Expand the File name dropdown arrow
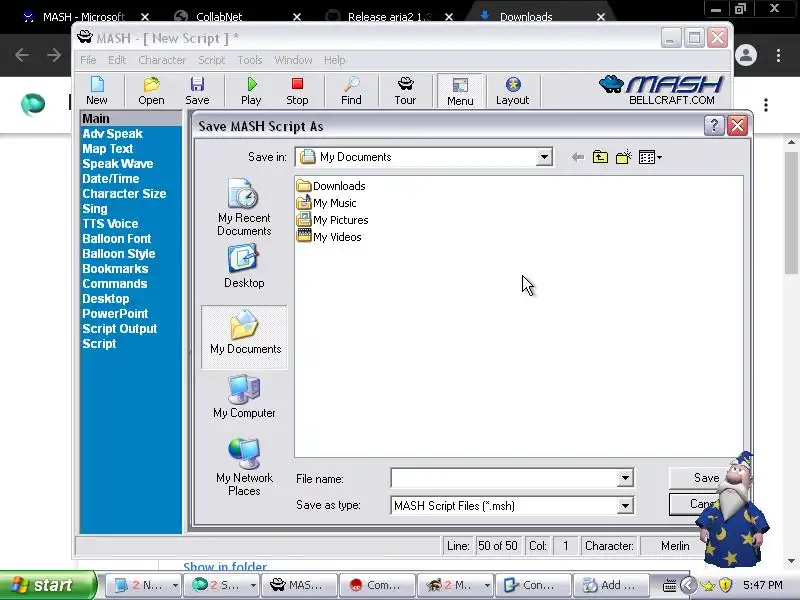 [x=625, y=479]
